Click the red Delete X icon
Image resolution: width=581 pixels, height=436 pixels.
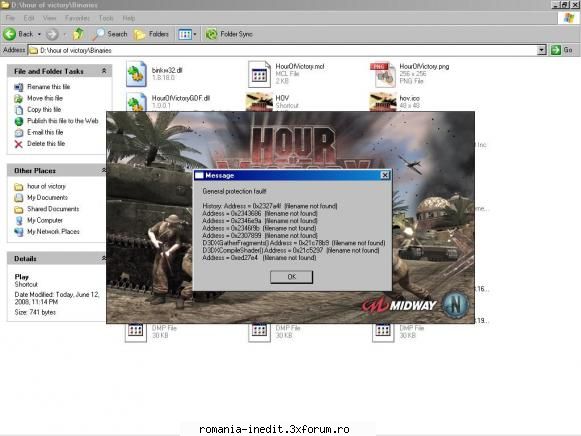pyautogui.click(x=19, y=144)
